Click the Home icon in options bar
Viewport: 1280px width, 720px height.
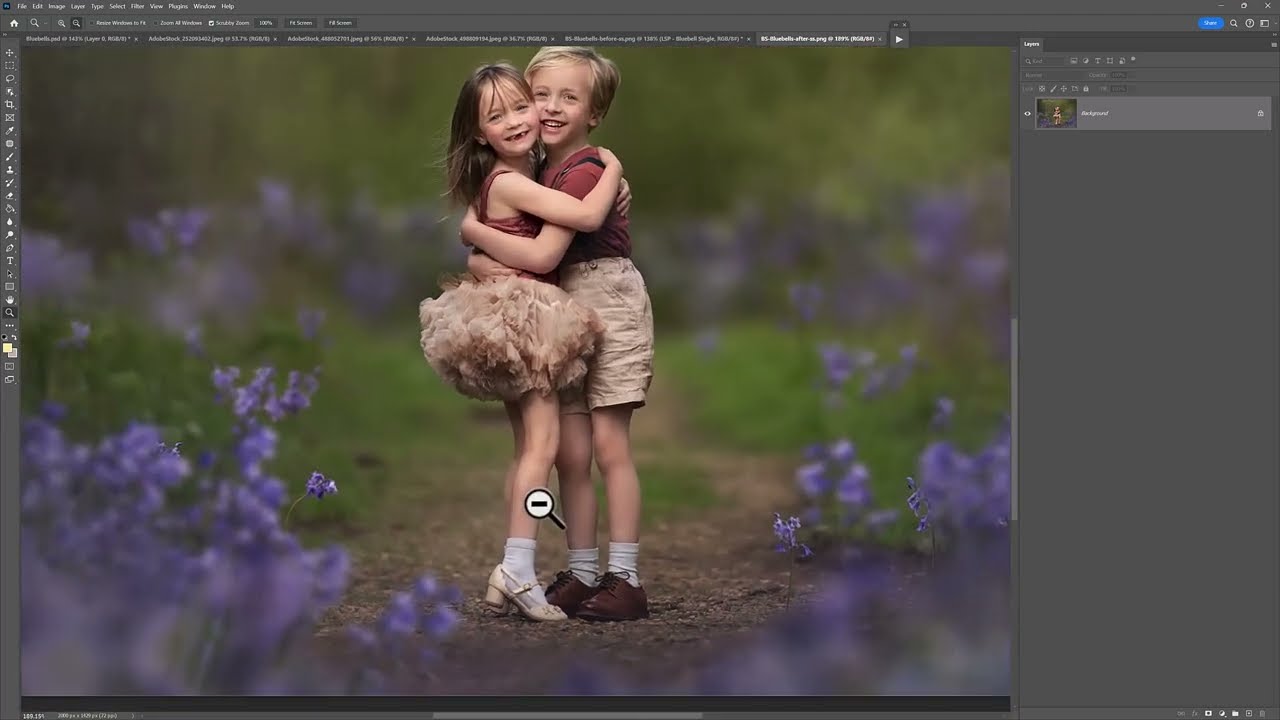pos(13,22)
